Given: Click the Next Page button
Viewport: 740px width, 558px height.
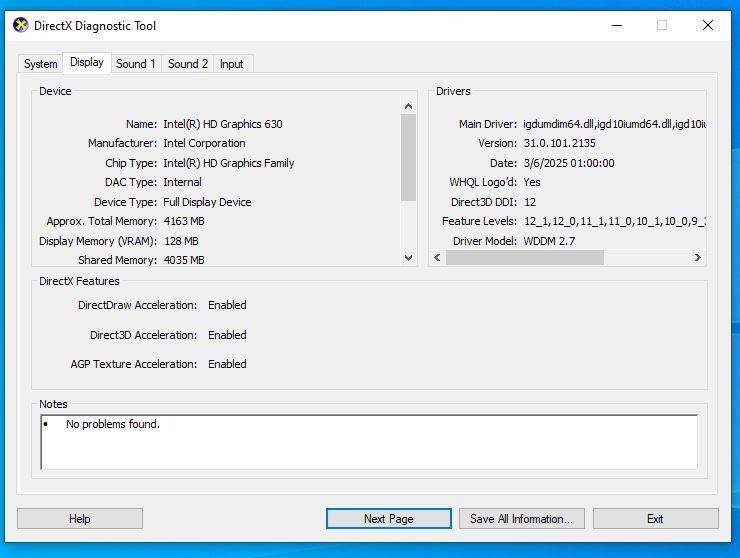Looking at the screenshot, I should coord(388,518).
